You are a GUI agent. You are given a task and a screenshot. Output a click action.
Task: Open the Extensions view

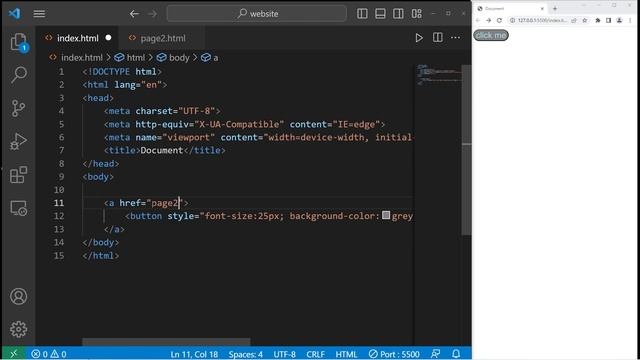tap(19, 175)
